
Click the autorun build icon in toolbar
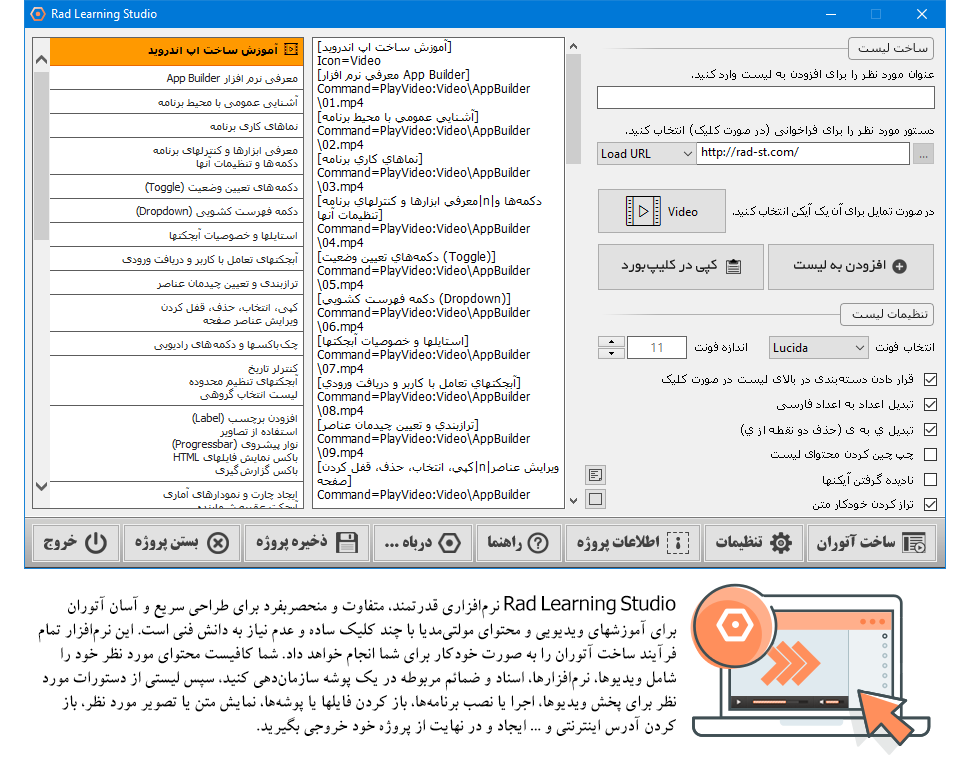914,542
